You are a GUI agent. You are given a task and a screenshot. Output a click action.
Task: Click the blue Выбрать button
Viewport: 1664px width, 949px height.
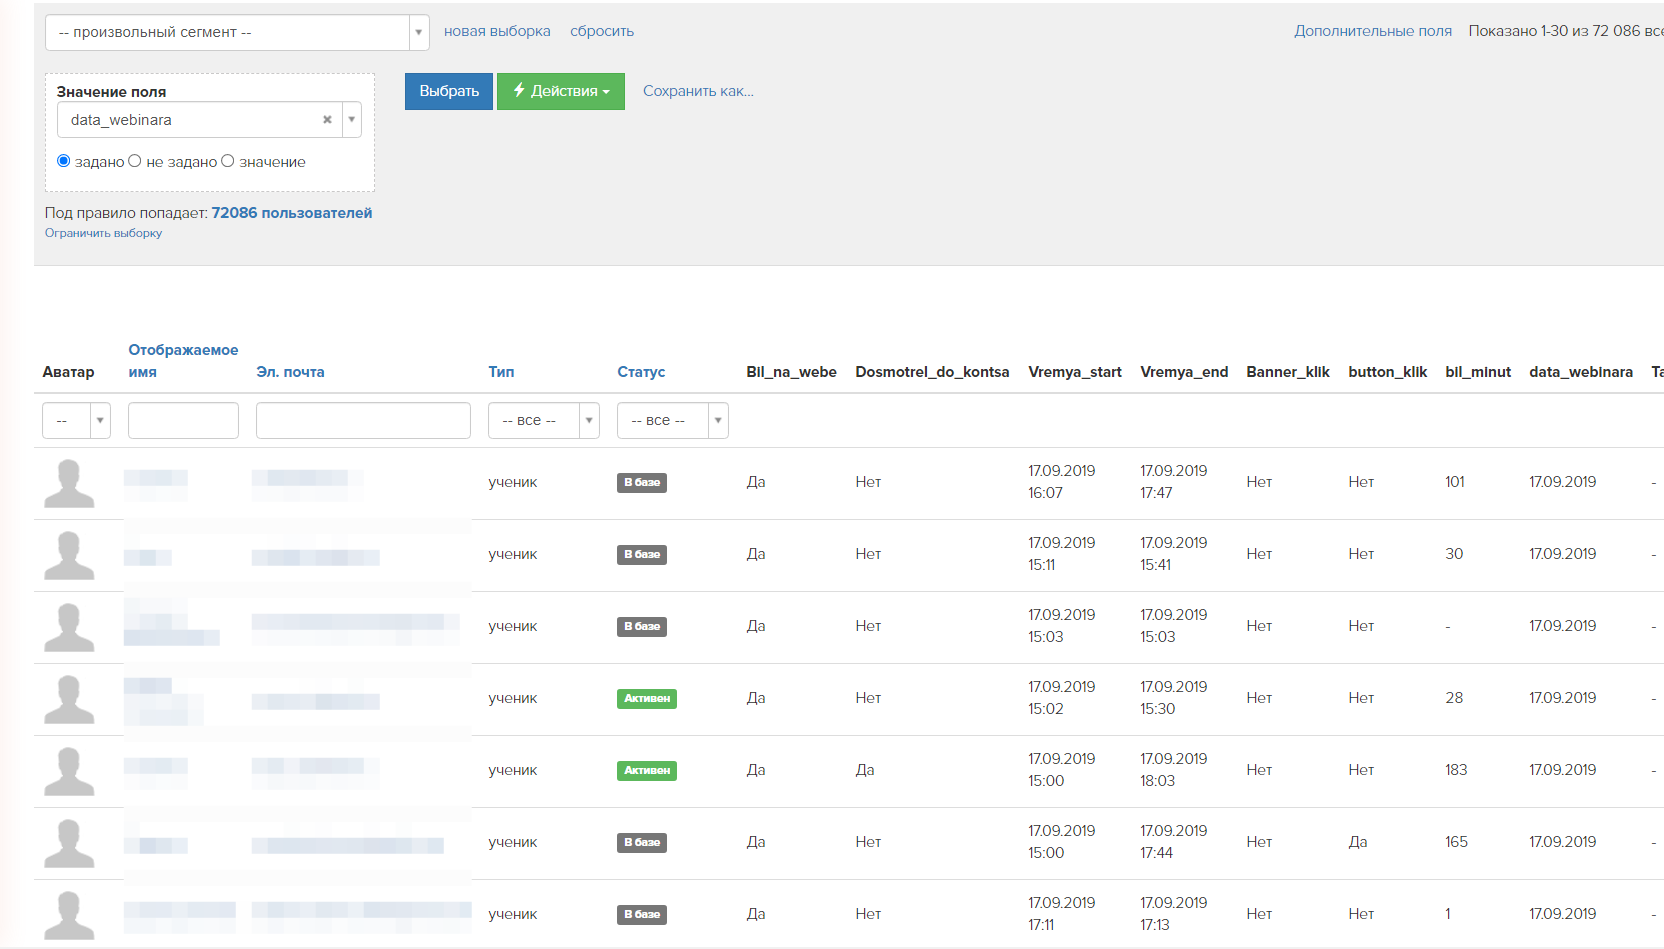pos(449,91)
